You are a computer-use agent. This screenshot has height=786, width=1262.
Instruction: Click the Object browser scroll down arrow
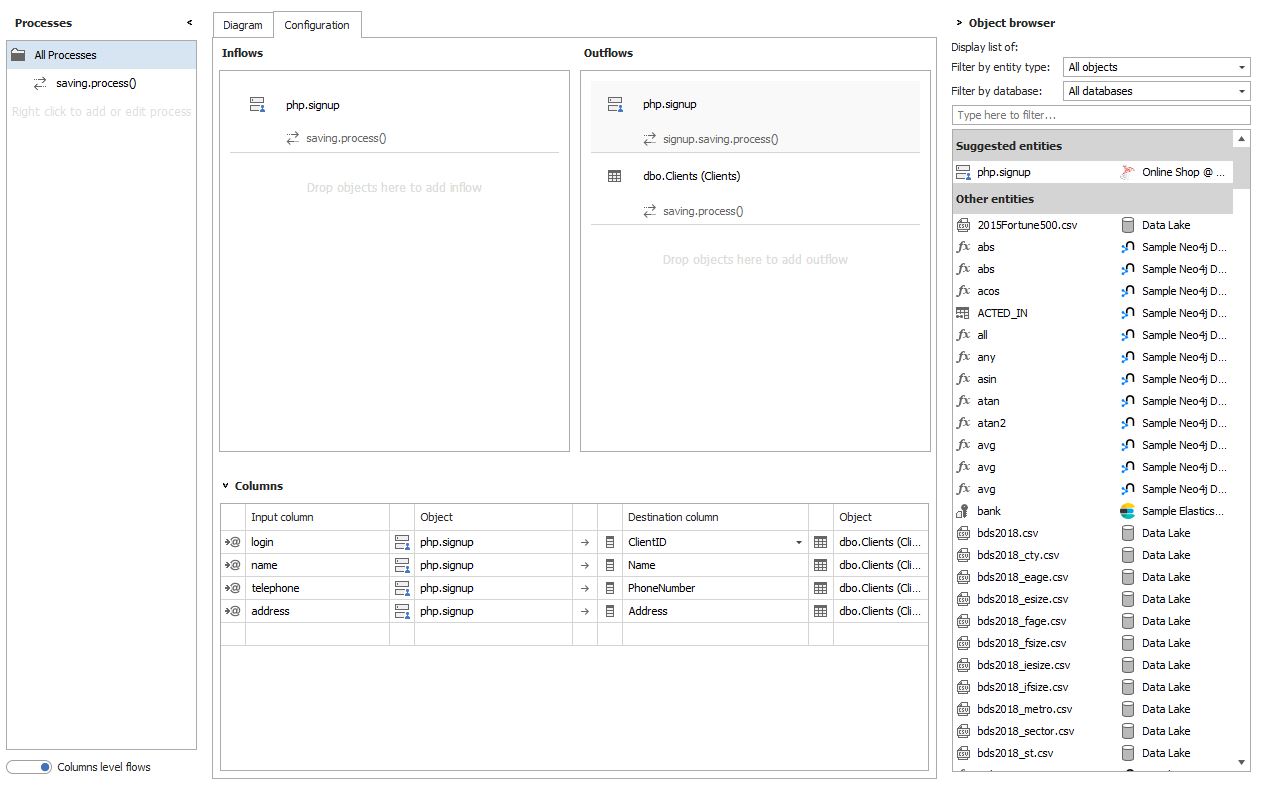1242,763
